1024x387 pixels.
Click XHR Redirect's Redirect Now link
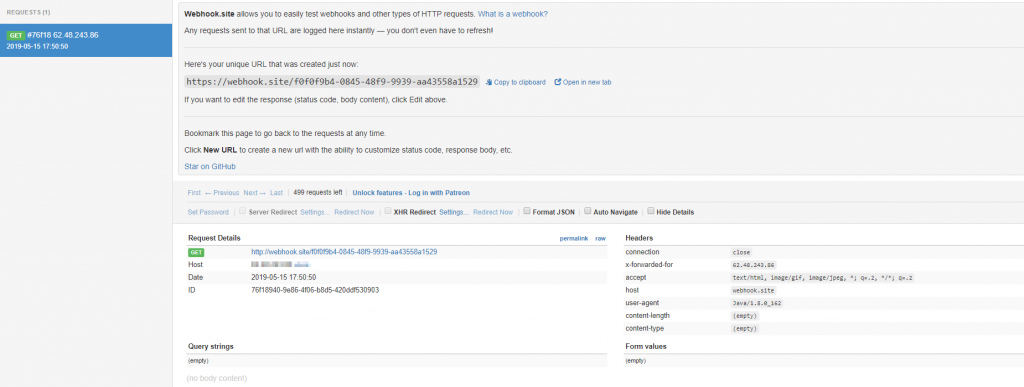[493, 212]
